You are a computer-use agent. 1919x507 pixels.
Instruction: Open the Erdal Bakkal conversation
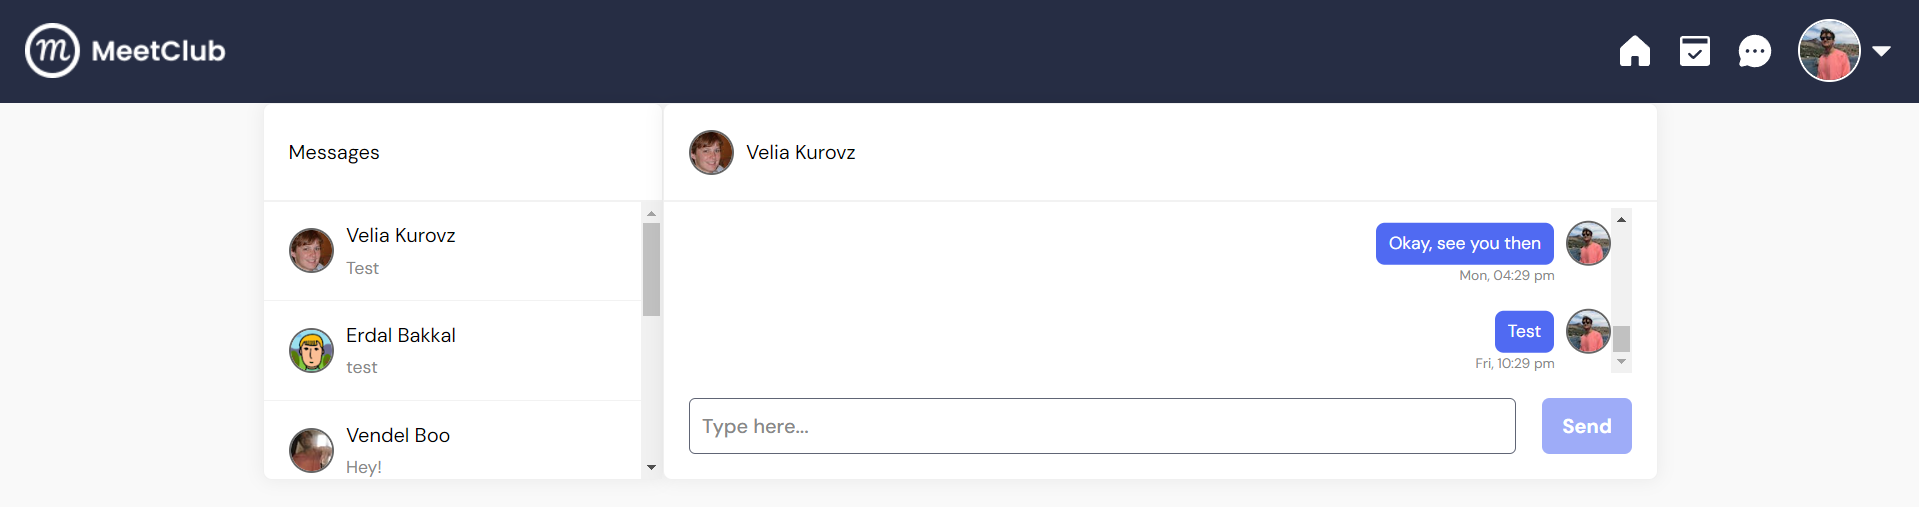(452, 351)
